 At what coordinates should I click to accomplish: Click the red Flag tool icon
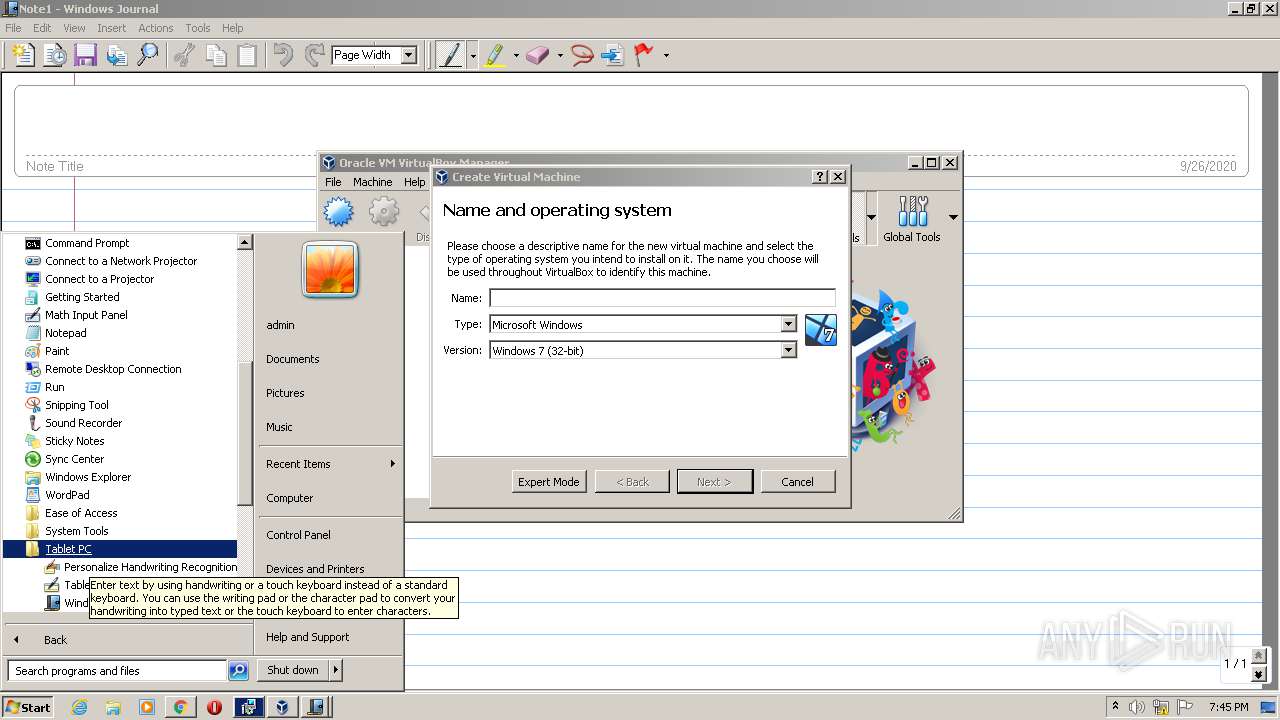(644, 55)
